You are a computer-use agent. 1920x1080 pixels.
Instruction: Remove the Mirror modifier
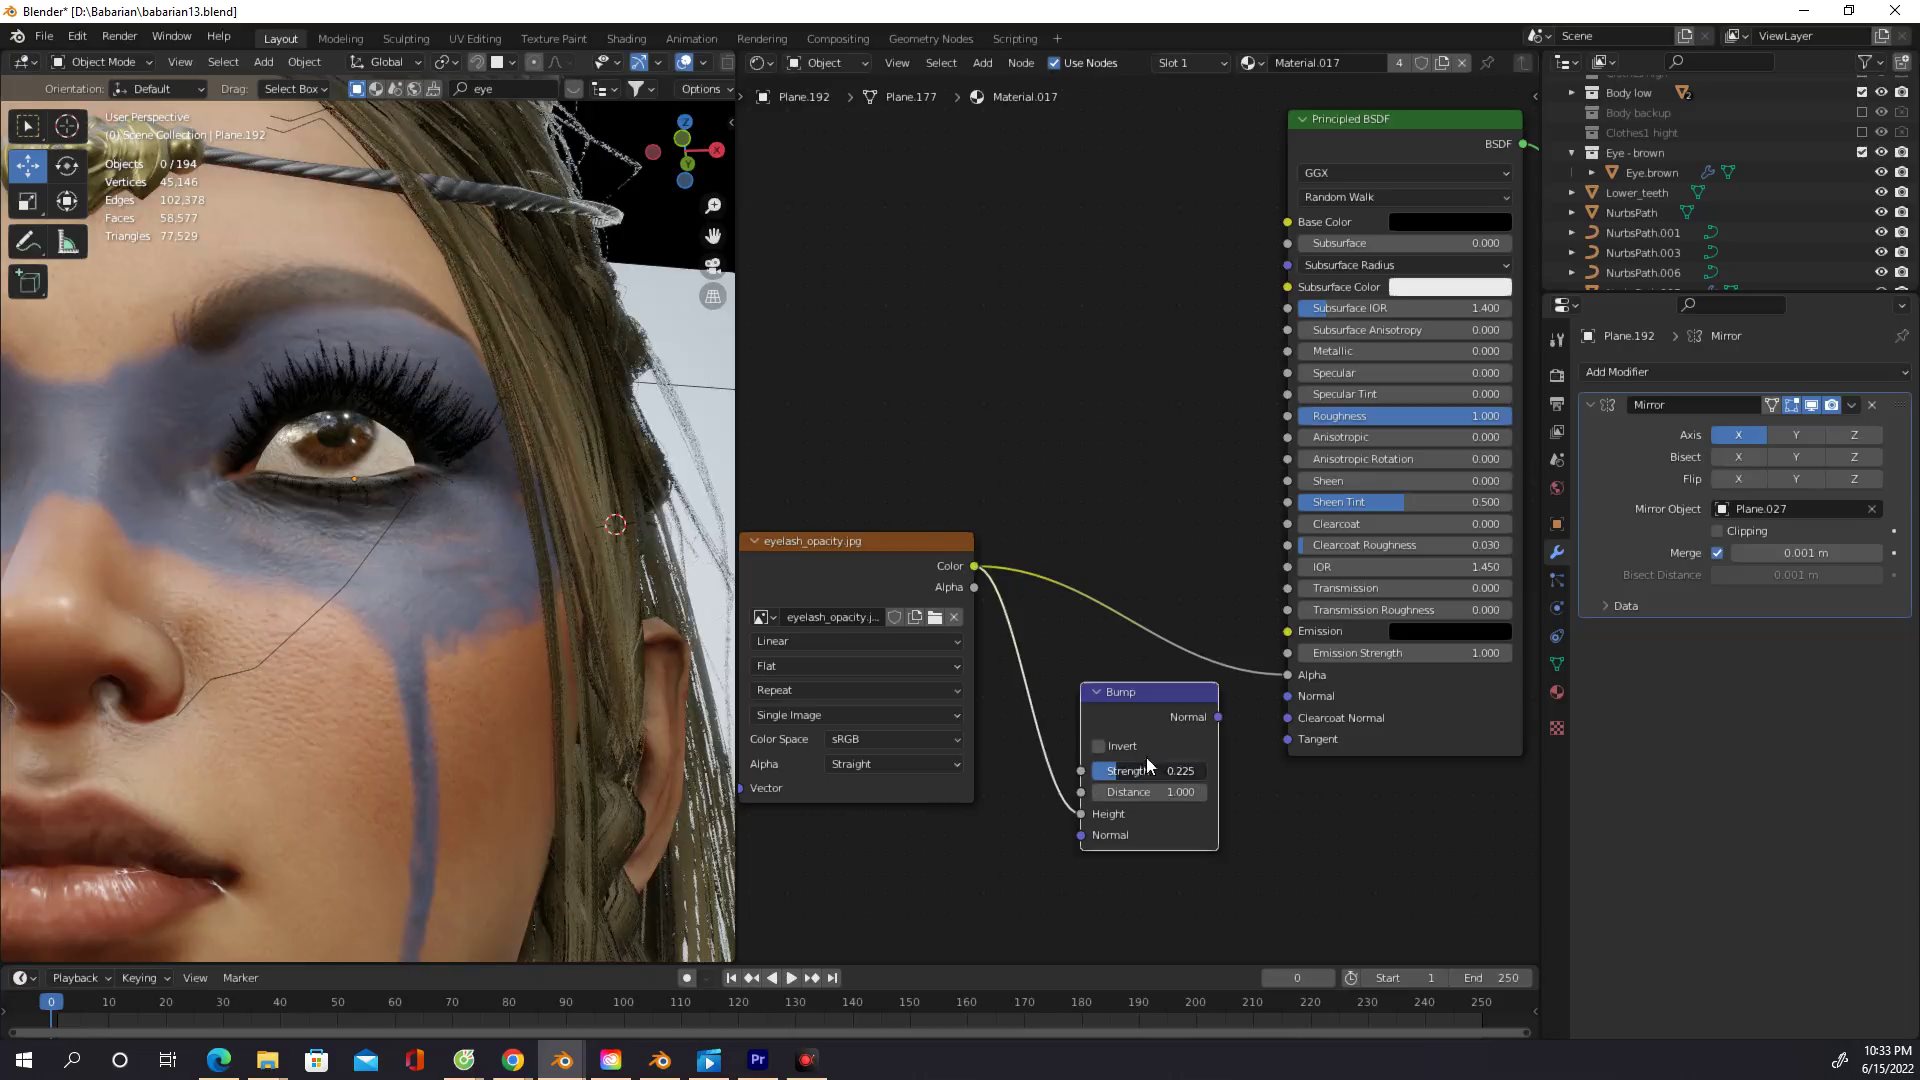click(1872, 405)
